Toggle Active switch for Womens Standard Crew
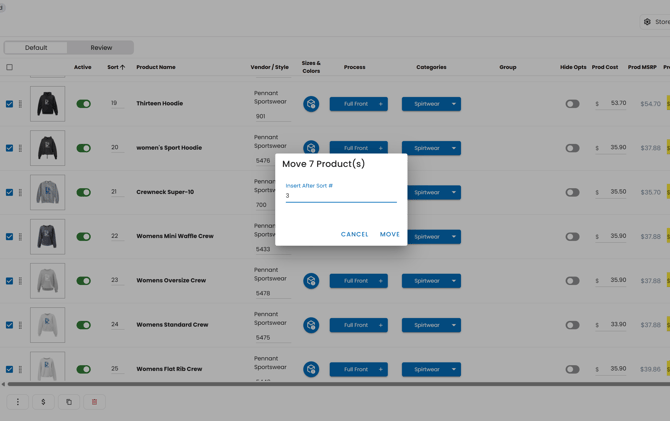670x421 pixels. pyautogui.click(x=83, y=325)
